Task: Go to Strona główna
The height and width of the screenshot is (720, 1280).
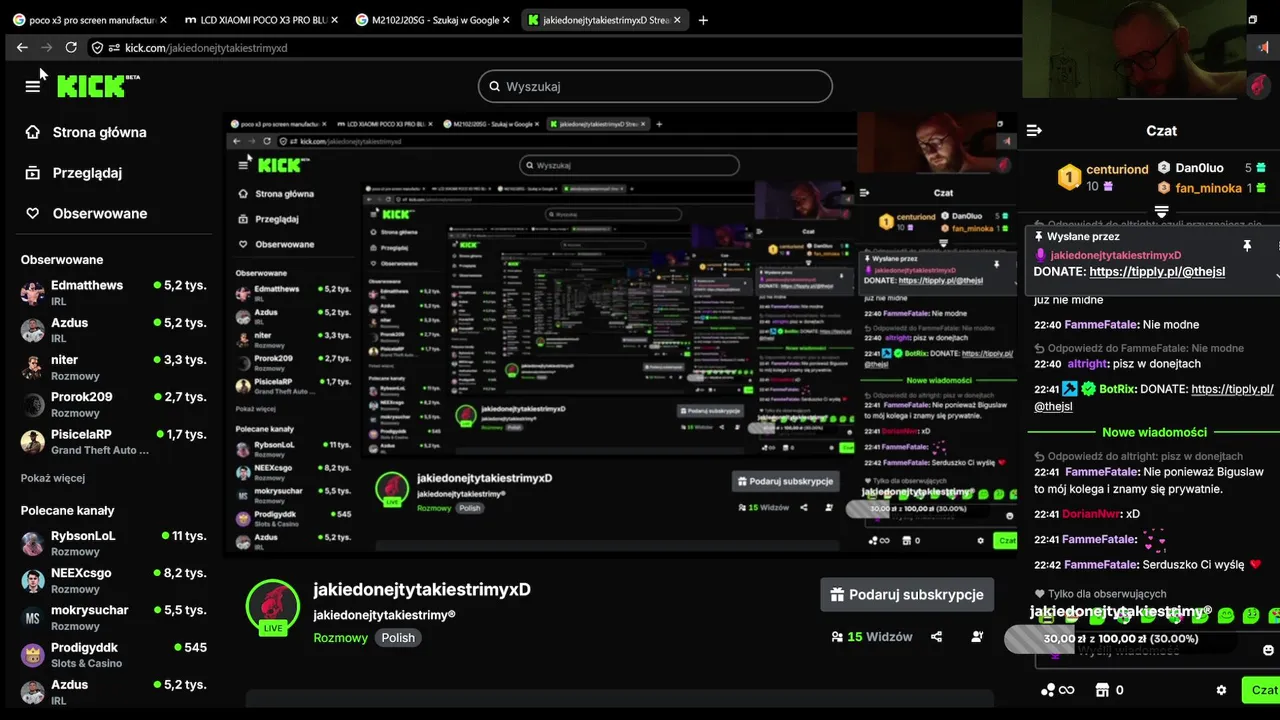Action: tap(86, 132)
